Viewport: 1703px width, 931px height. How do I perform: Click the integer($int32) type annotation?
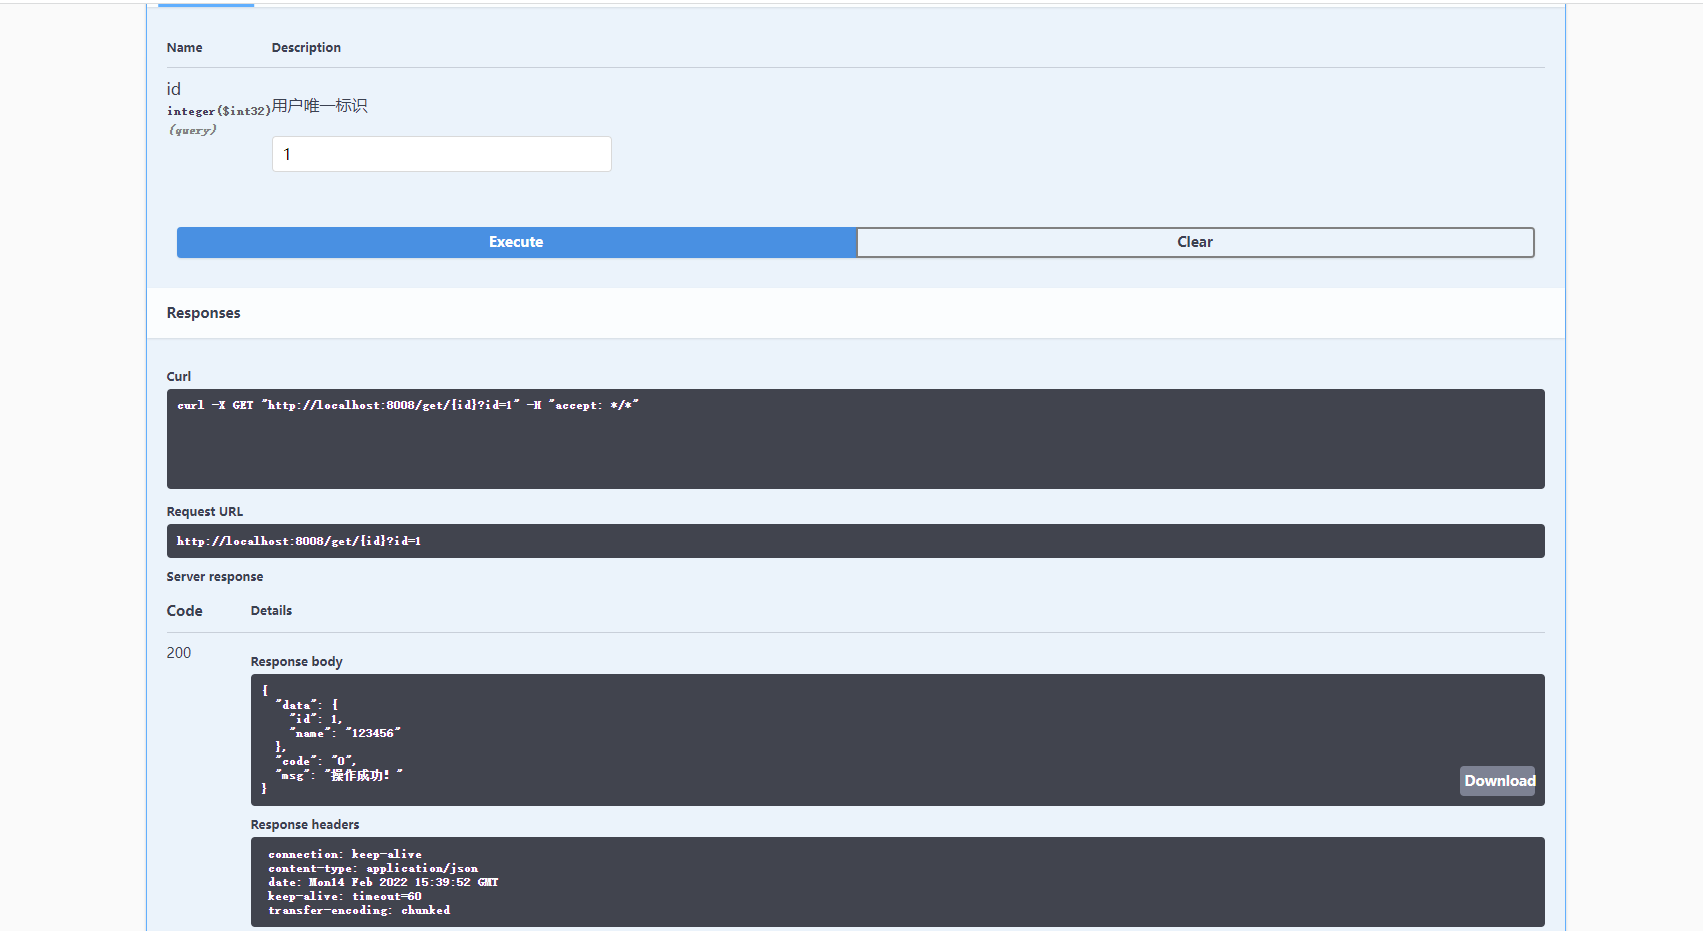[216, 111]
